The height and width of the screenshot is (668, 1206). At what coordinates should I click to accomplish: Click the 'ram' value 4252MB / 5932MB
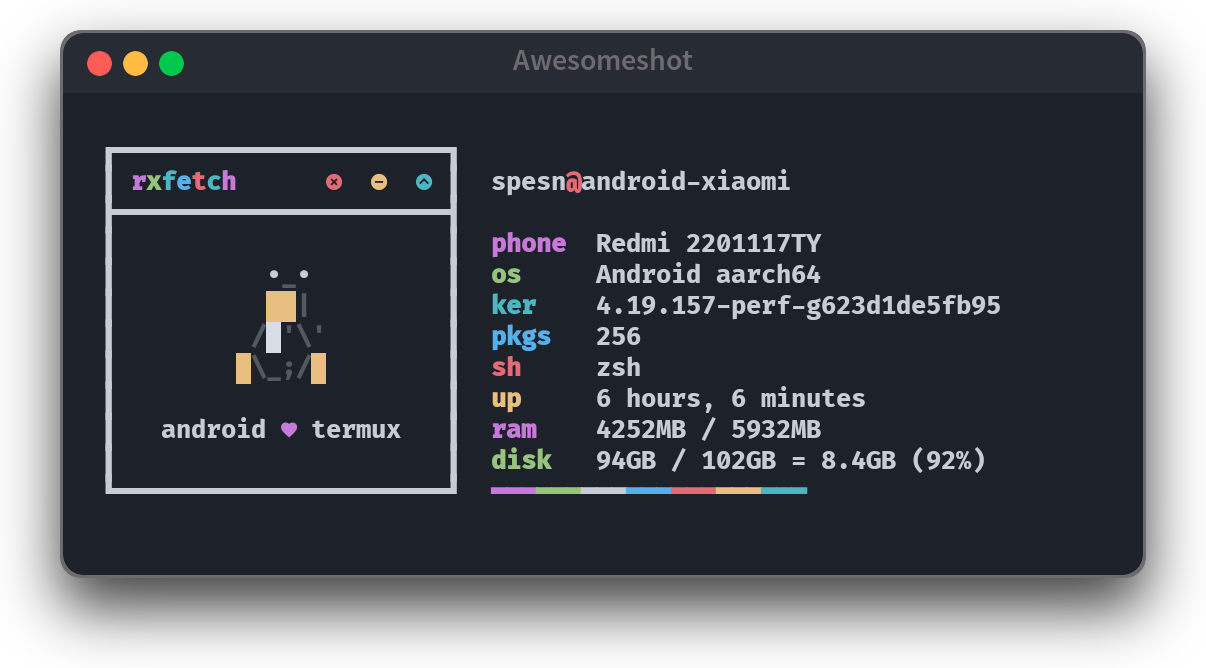[708, 430]
